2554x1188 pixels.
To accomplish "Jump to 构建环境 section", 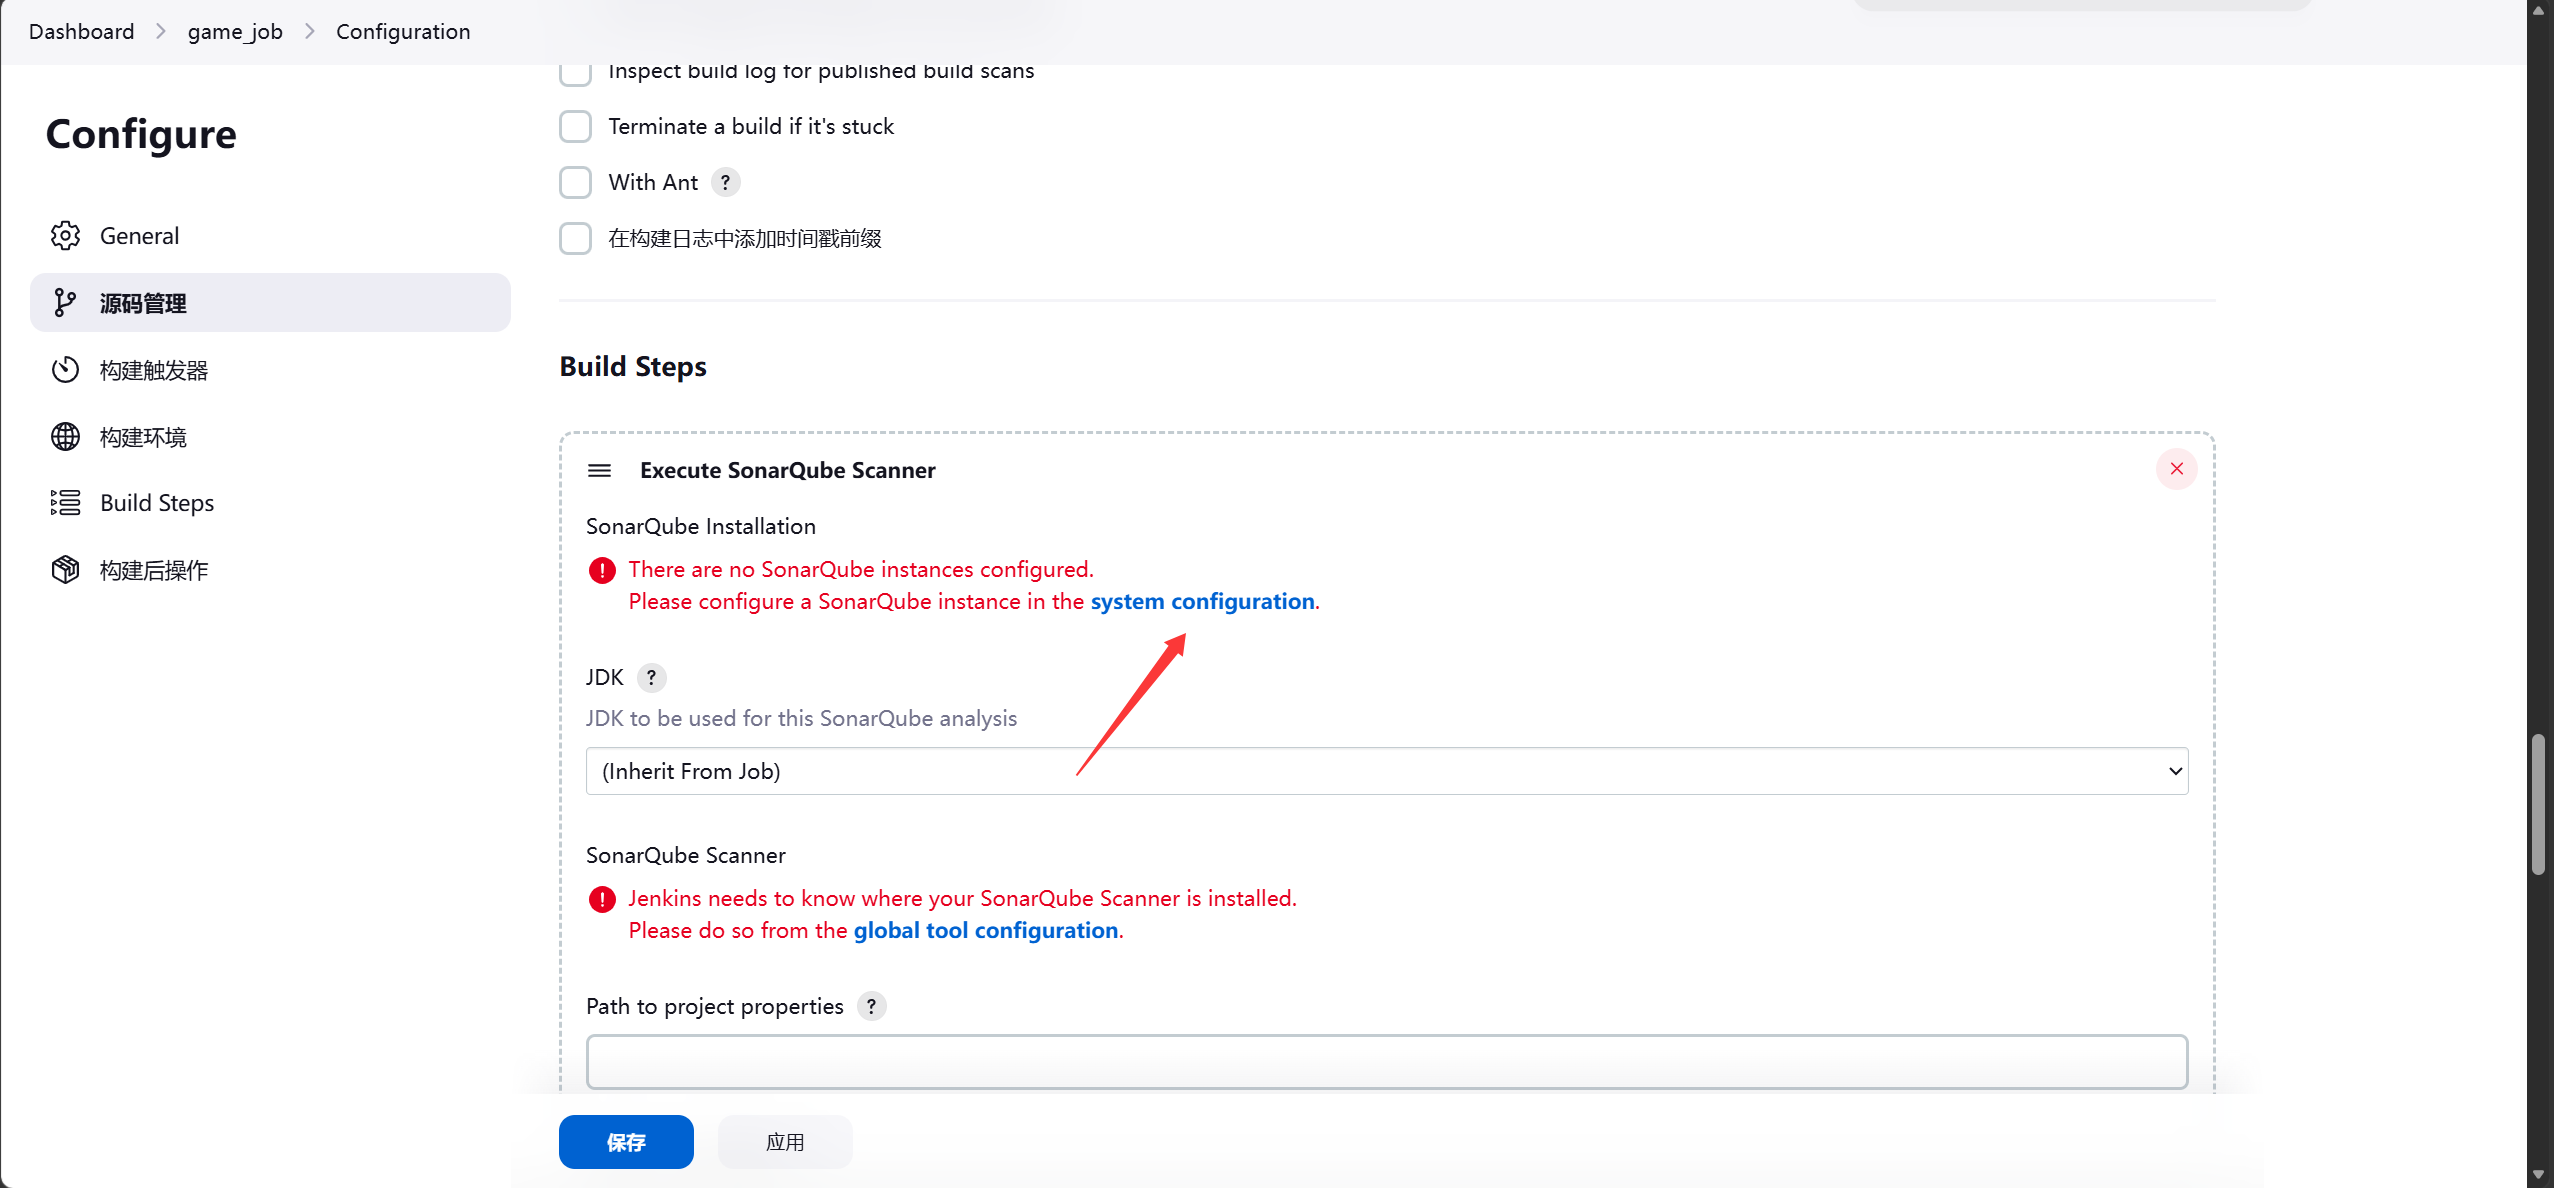I will point(270,437).
